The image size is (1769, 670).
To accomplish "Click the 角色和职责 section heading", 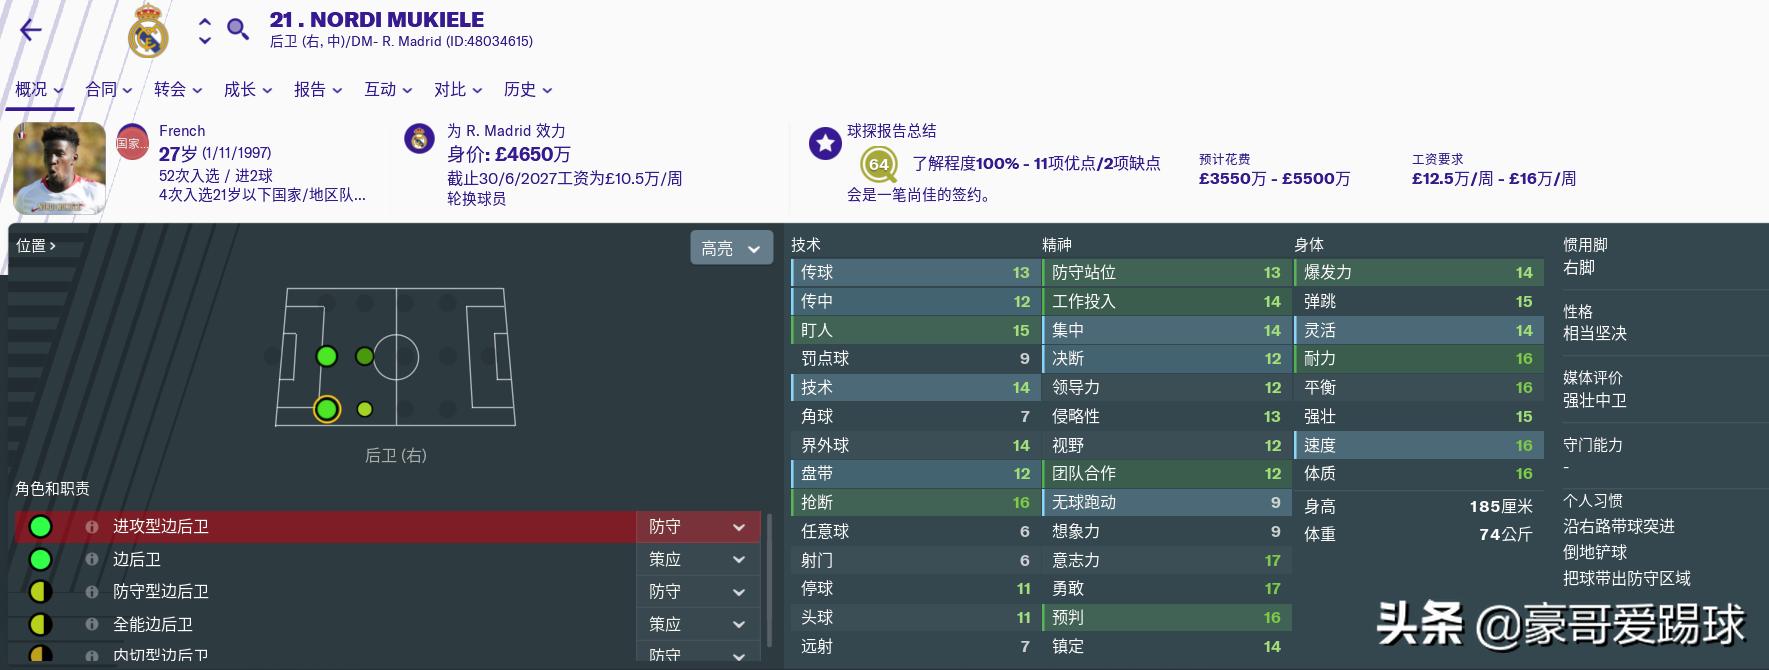I will 52,488.
